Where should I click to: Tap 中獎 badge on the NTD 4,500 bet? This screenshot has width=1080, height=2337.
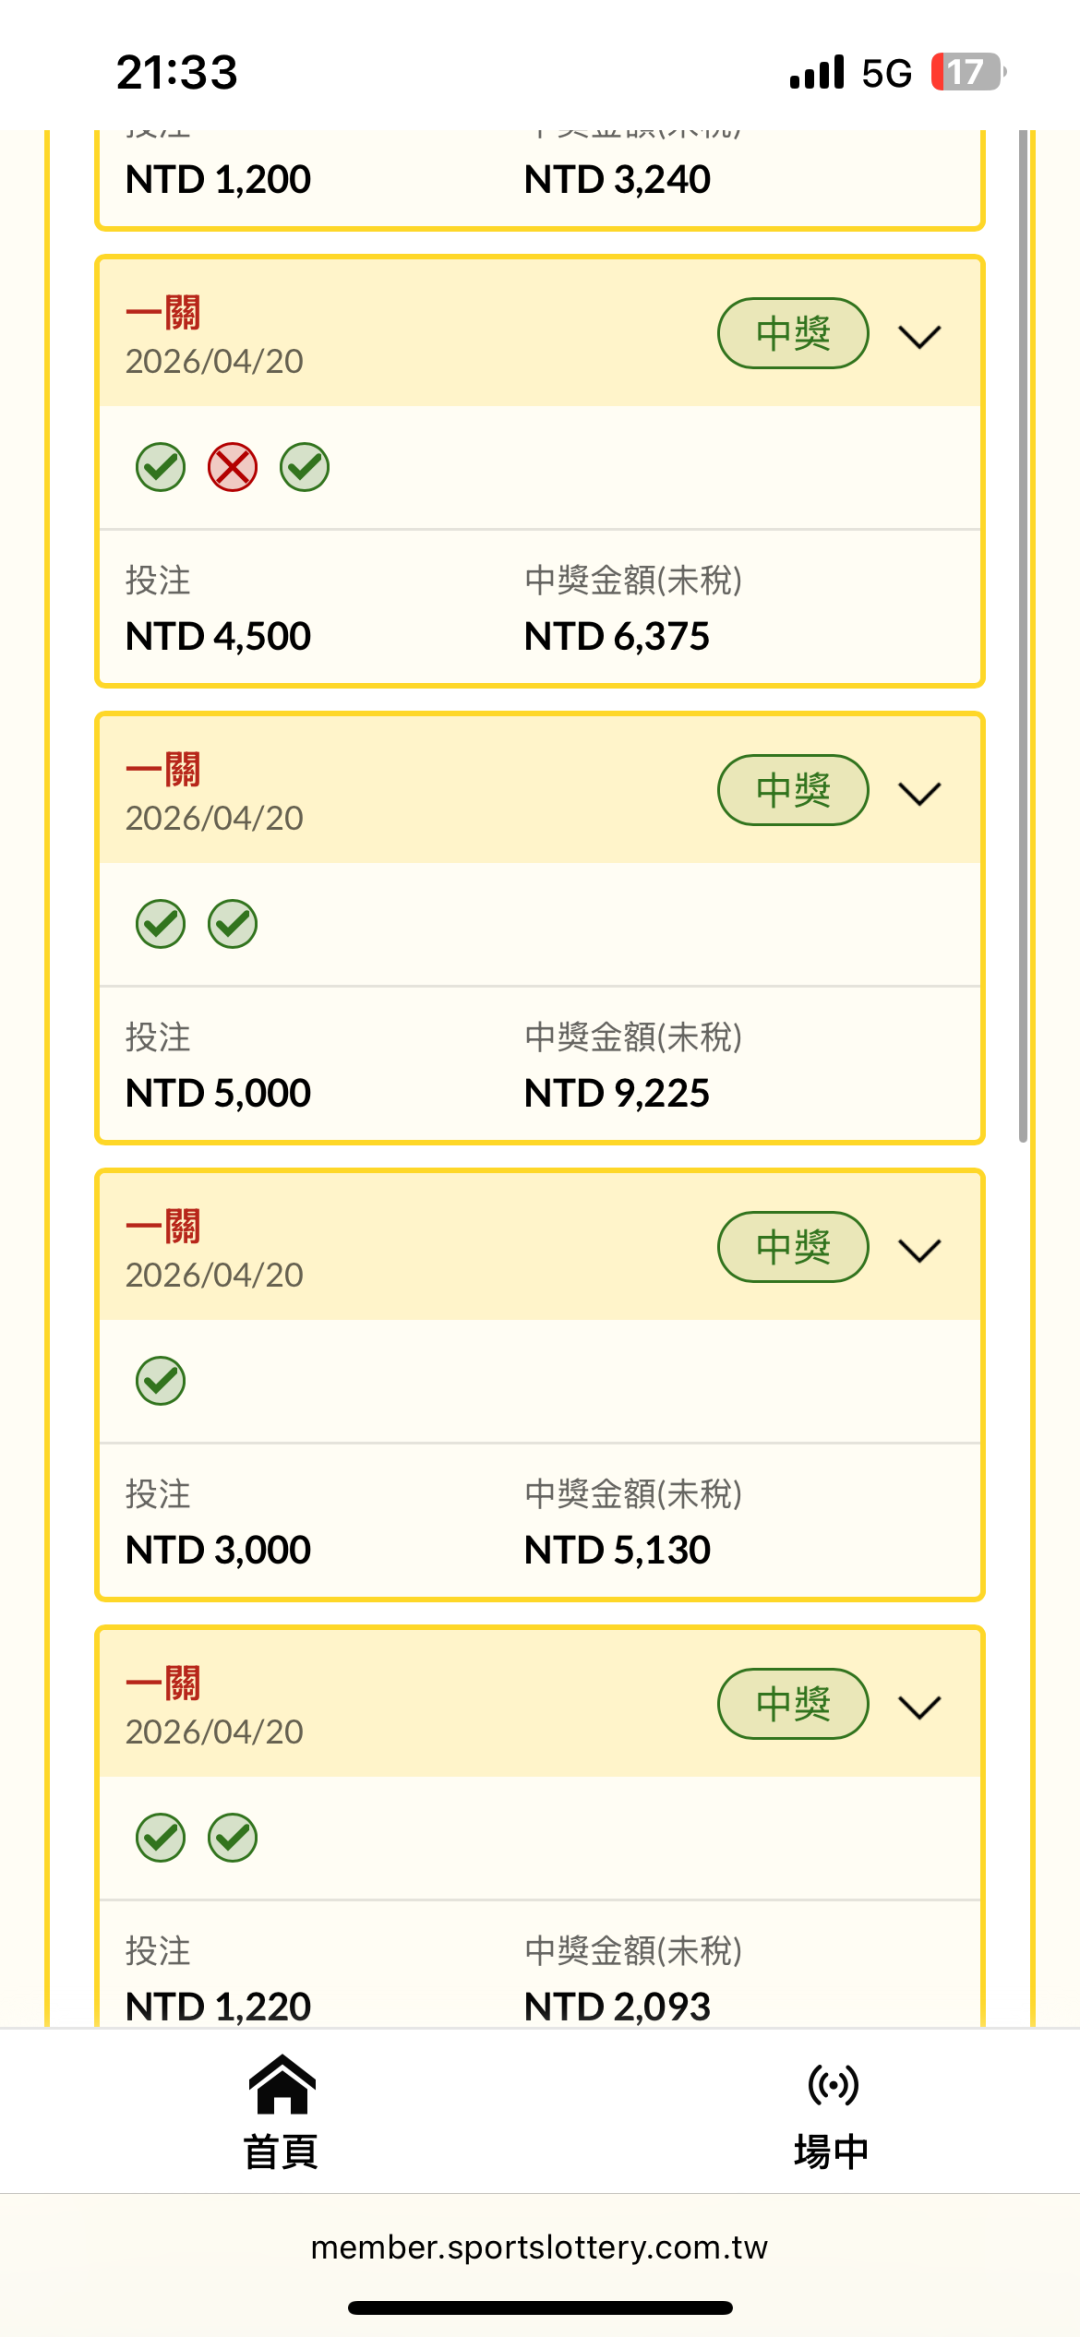tap(792, 333)
